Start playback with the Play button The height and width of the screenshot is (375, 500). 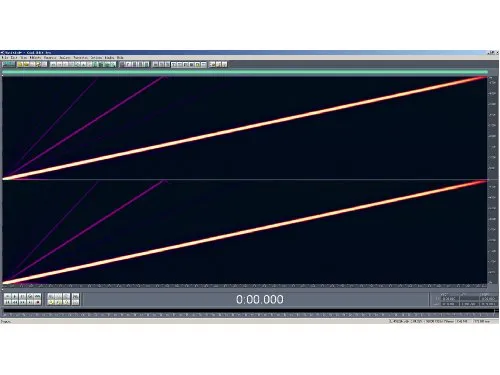tap(15, 296)
